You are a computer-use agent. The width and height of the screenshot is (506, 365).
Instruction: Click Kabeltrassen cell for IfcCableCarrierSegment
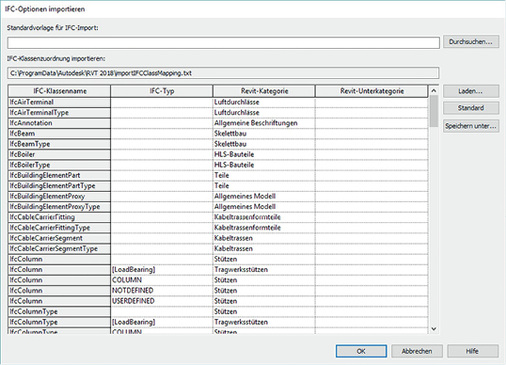coord(264,238)
